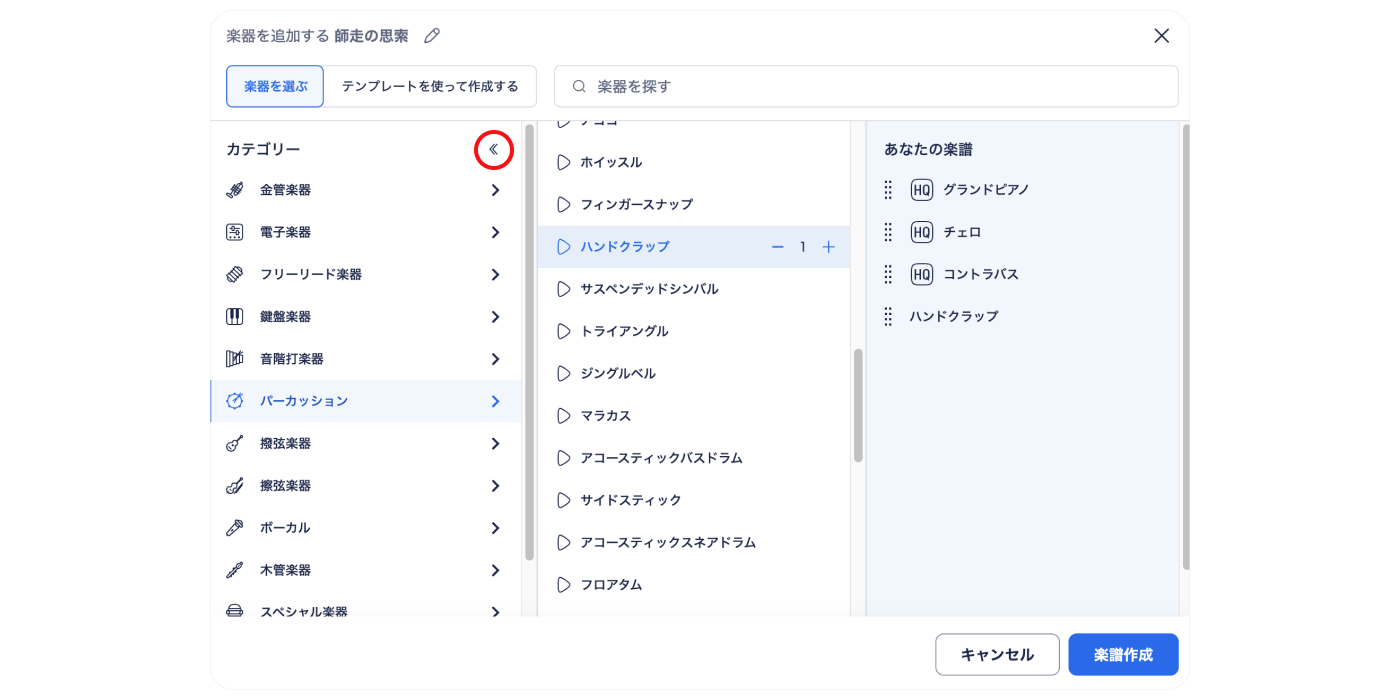
Task: Open テンプレートを使って作成する tab
Action: [430, 86]
